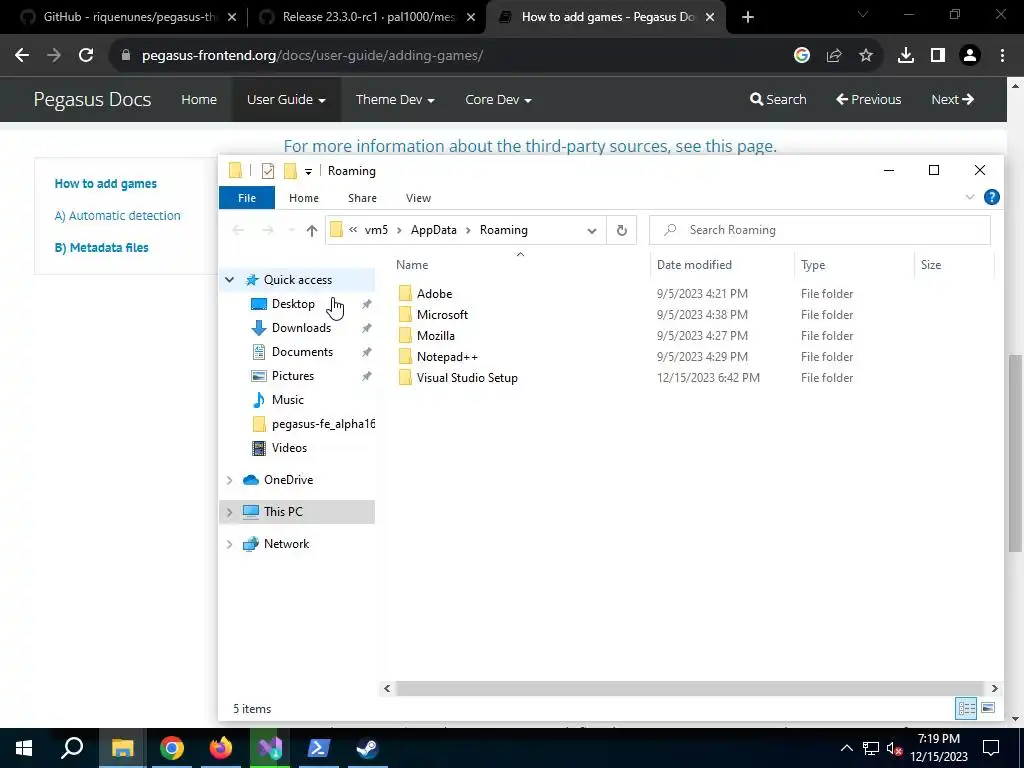Expand the OneDrive tree node

[230, 480]
